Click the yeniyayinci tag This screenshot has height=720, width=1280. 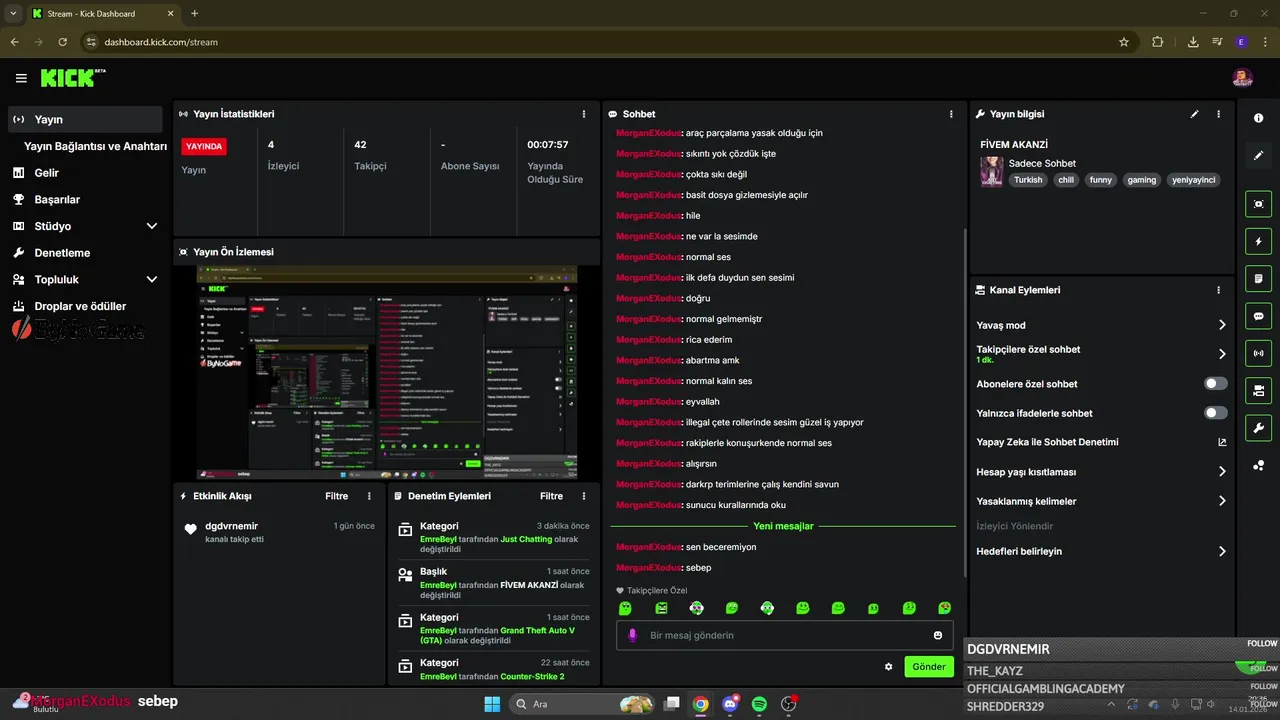coord(1194,180)
